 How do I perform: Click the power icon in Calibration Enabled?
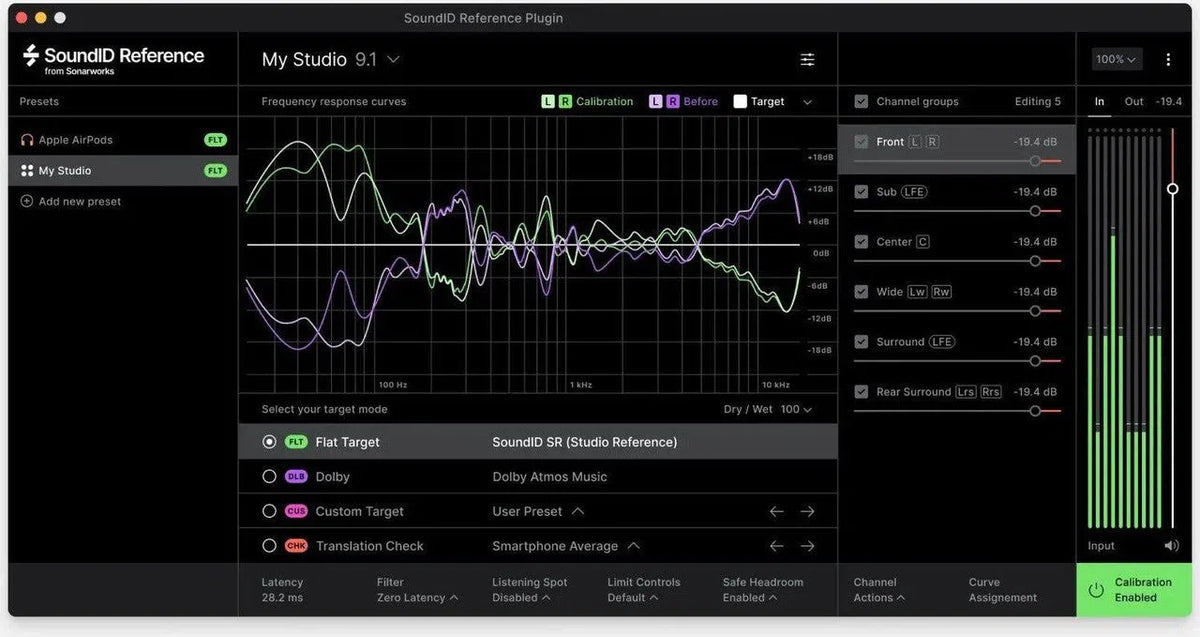coord(1097,590)
